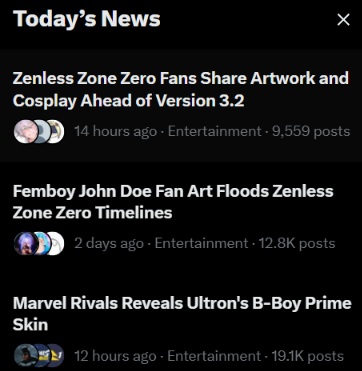
Task: Click first avatar under Femboy John Doe story
Action: (x=25, y=244)
